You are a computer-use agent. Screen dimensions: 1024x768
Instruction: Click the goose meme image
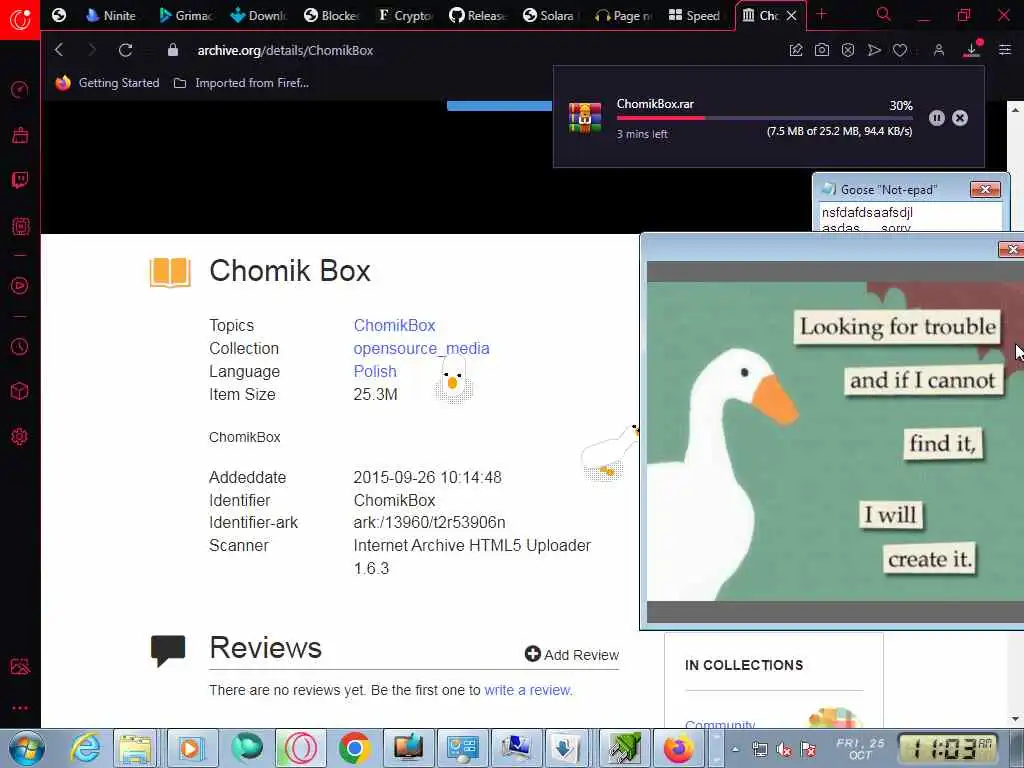point(835,441)
